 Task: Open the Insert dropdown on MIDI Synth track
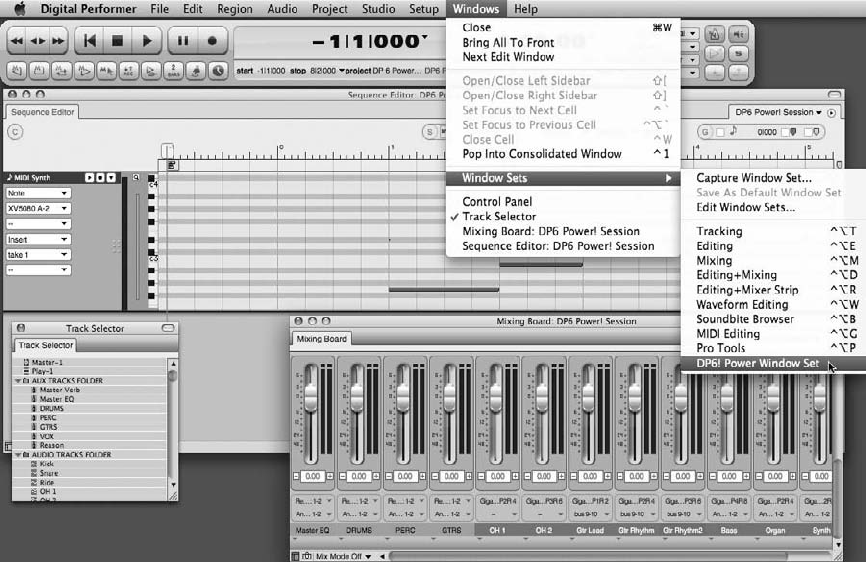pos(38,240)
